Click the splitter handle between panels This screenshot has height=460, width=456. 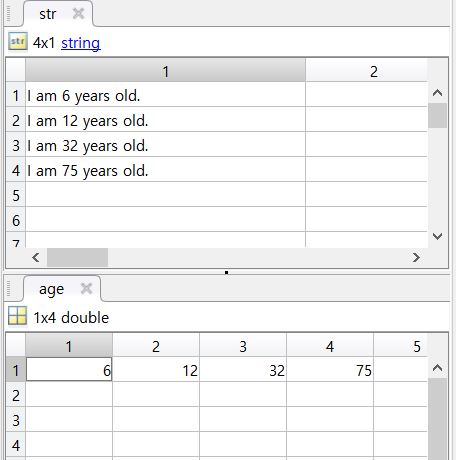[x=227, y=272]
